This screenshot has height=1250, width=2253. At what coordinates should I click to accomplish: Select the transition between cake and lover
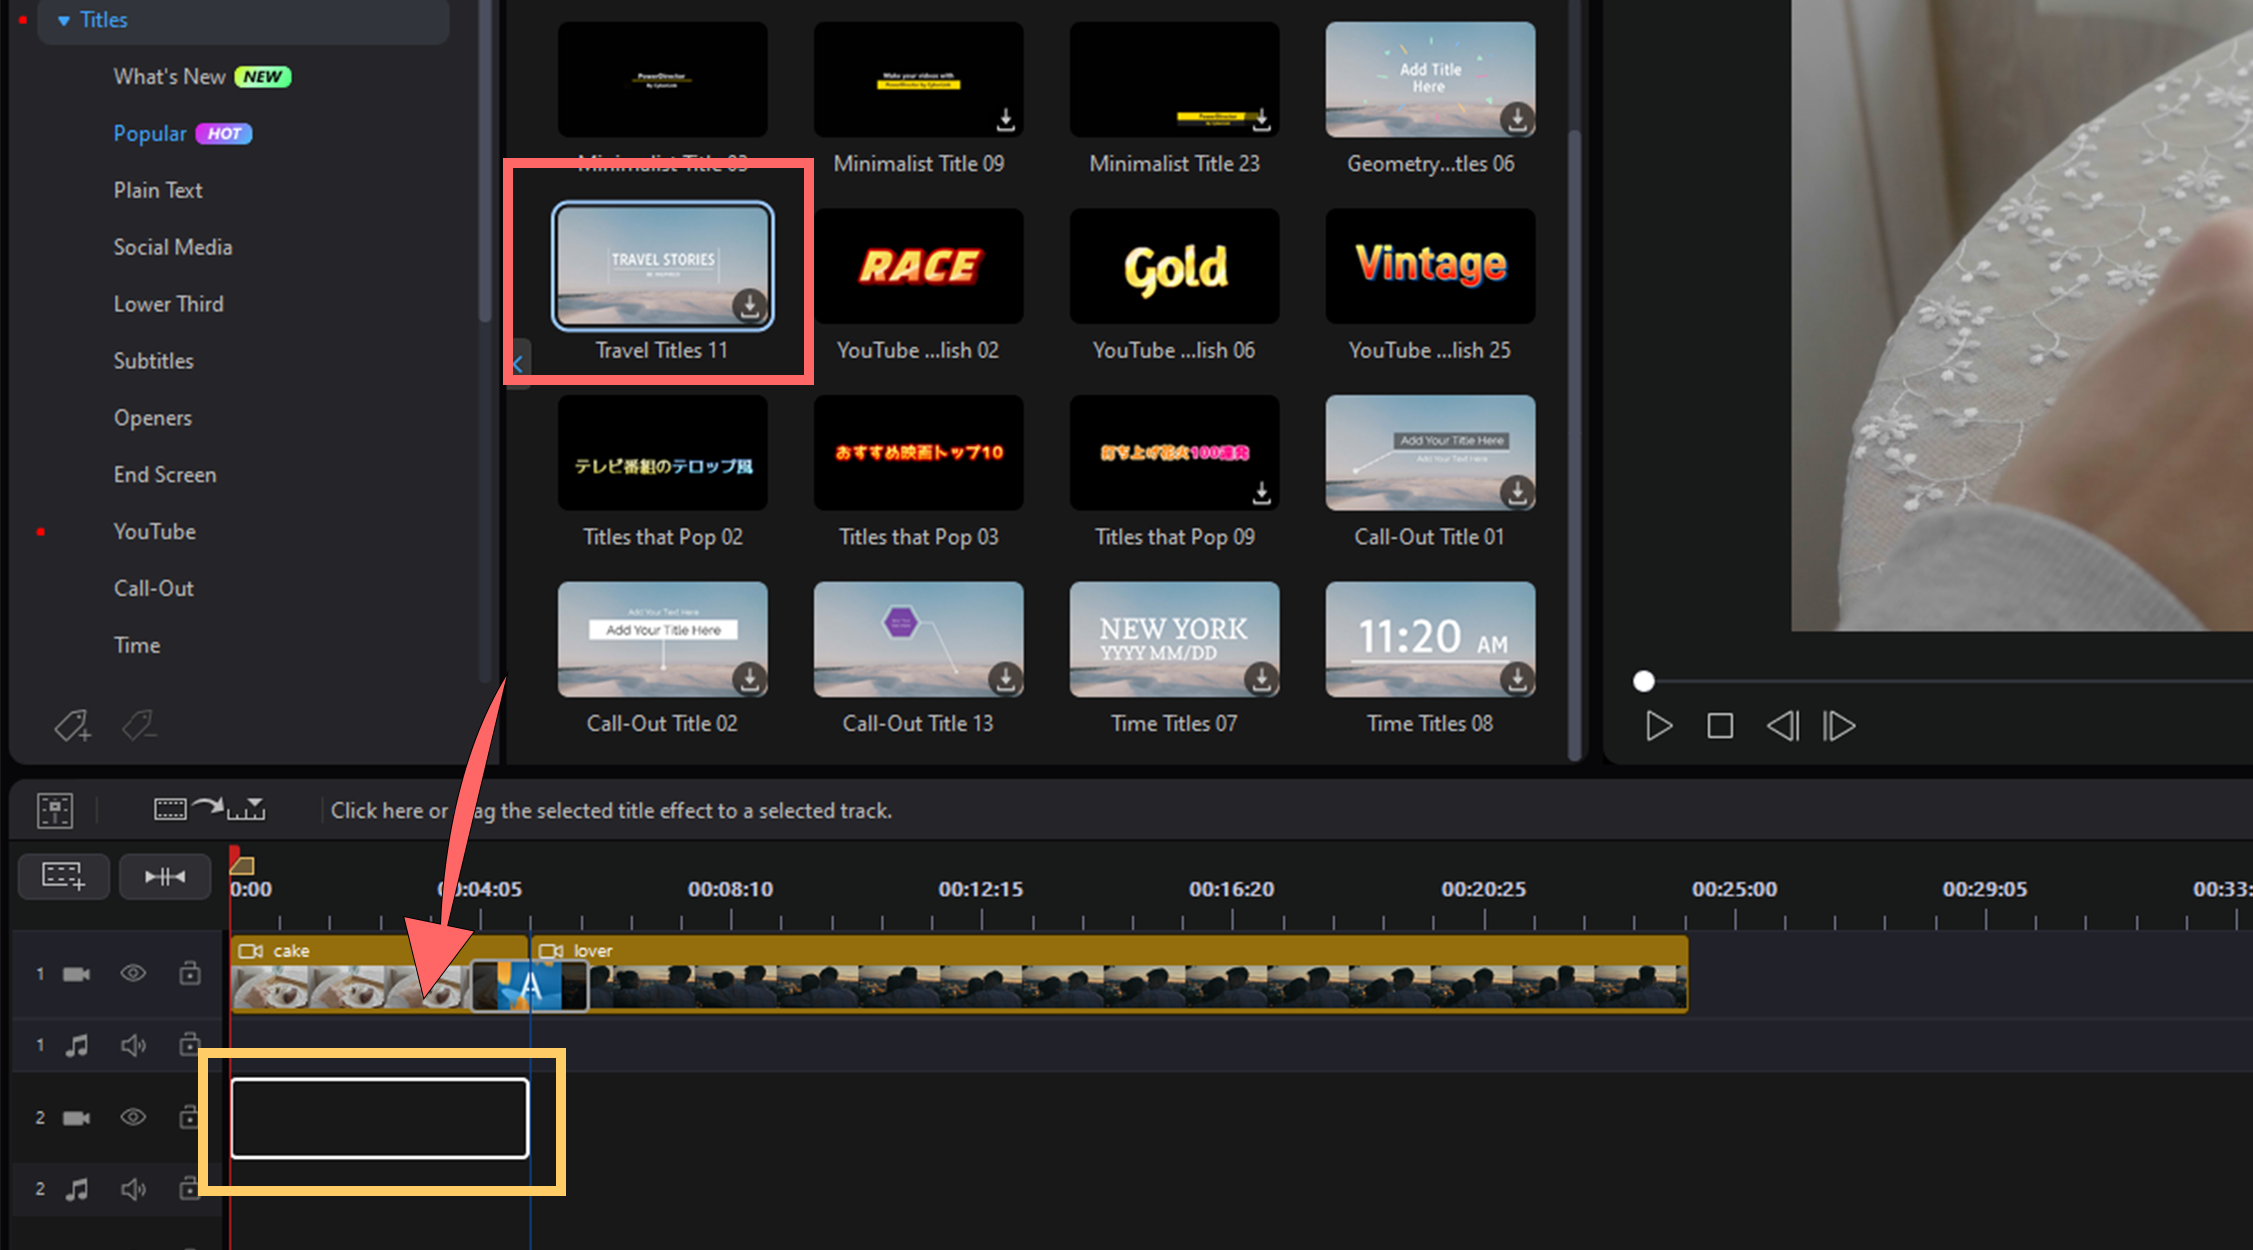click(529, 987)
